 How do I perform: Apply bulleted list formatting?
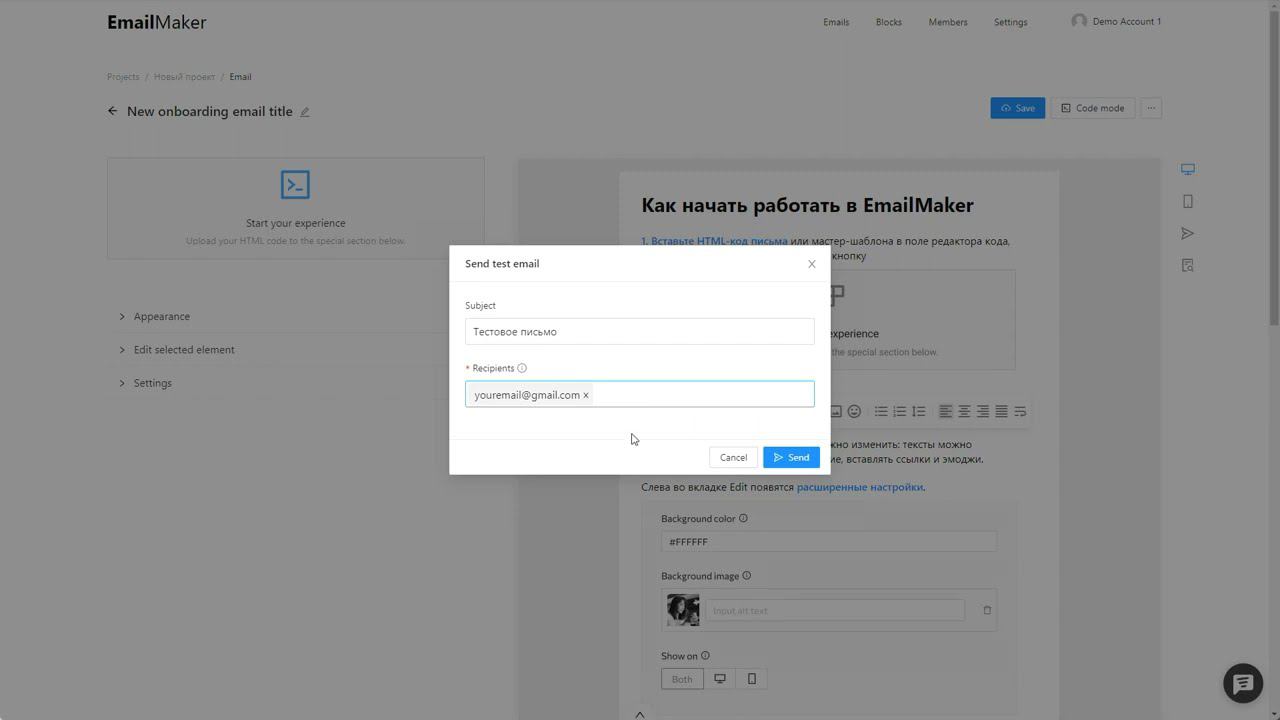881,411
